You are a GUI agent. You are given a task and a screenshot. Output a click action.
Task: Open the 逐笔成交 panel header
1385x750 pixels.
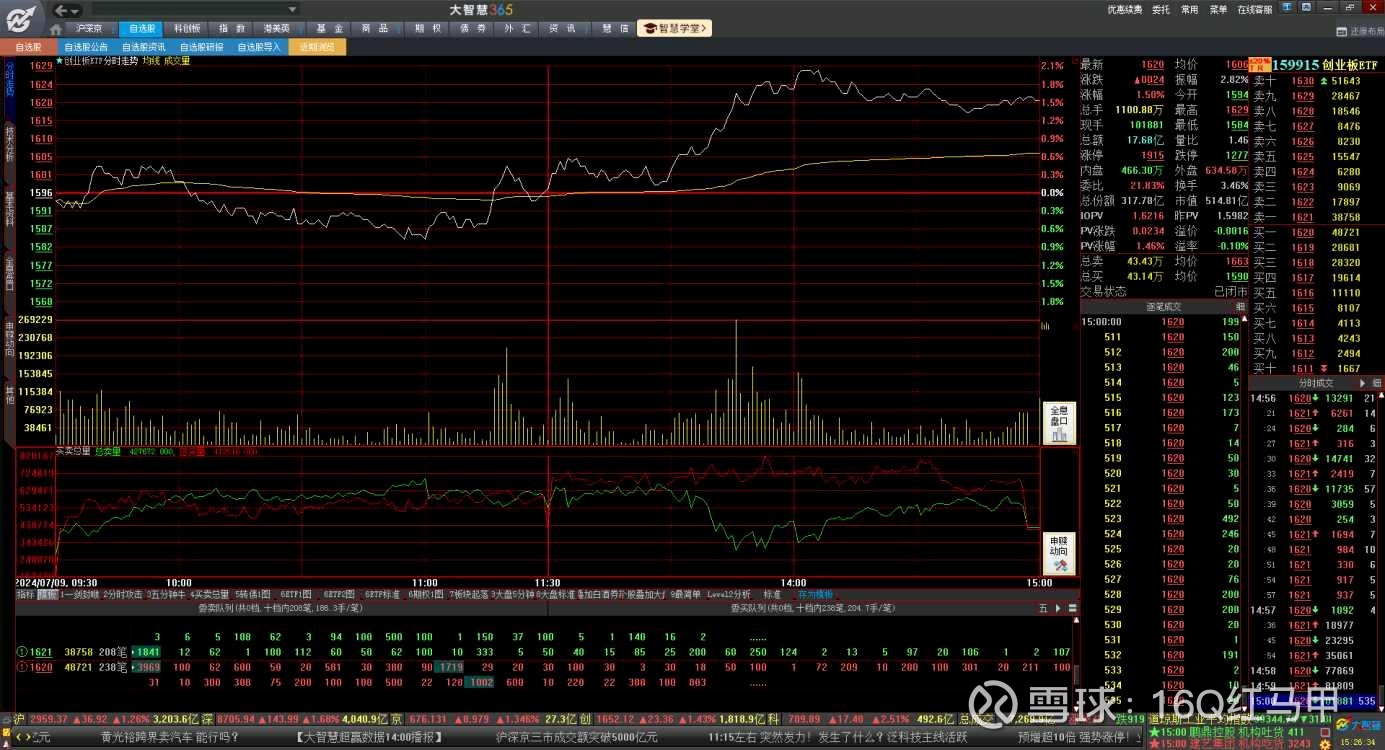(1164, 306)
